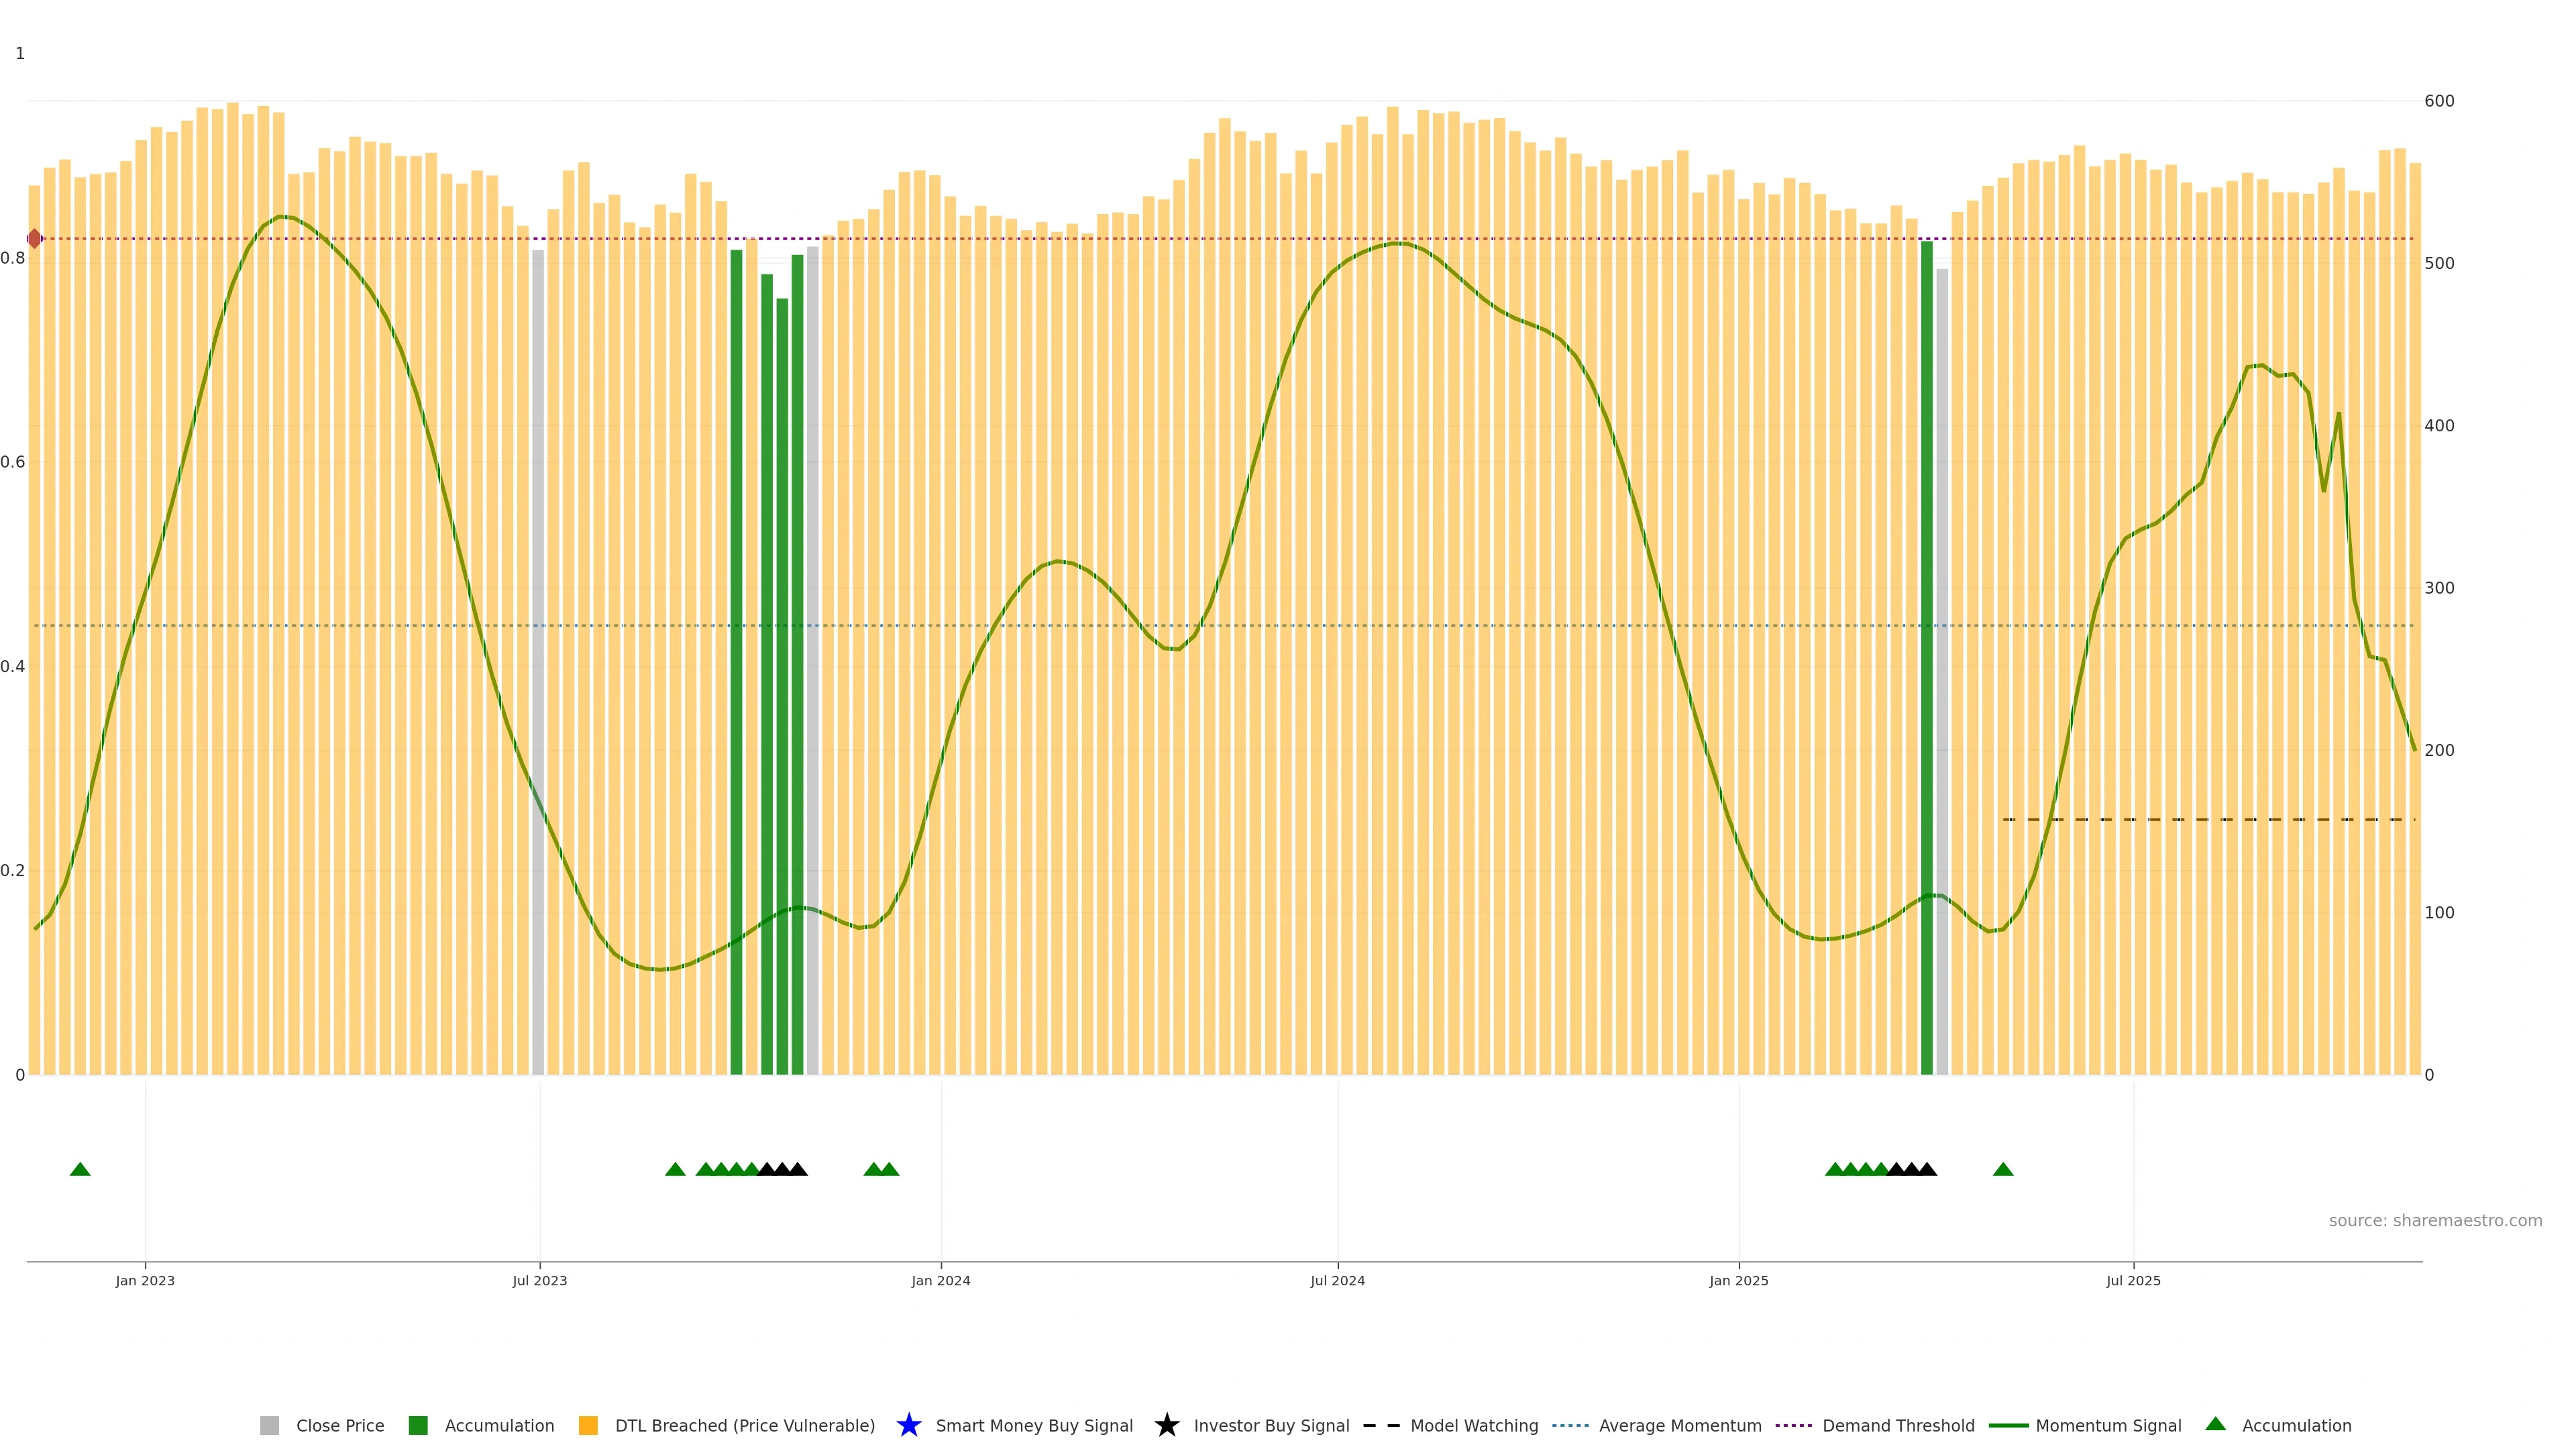
Task: Click the orange DTL Breached color swatch
Action: tap(588, 1426)
